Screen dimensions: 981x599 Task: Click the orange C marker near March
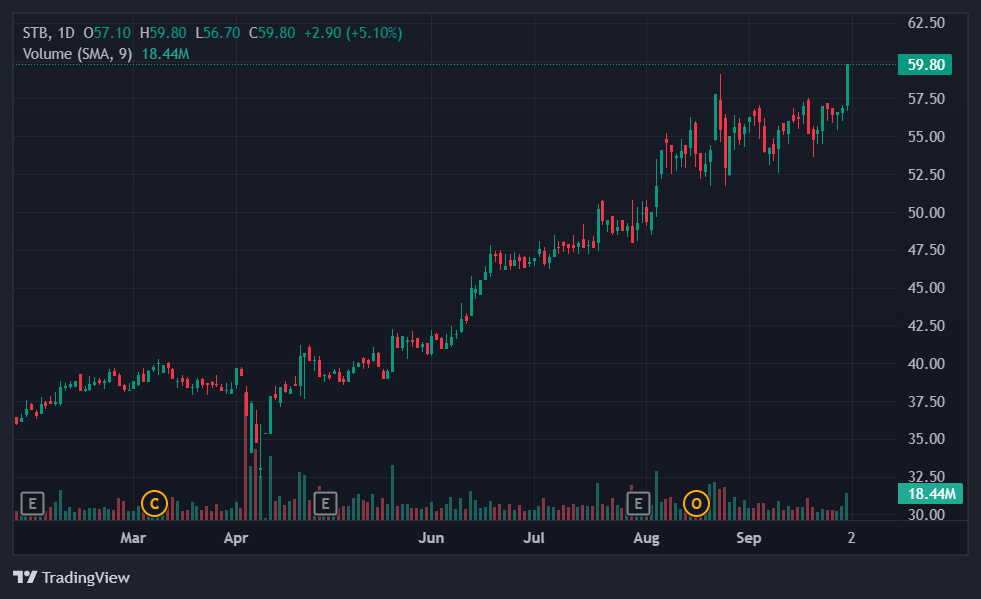tap(153, 502)
